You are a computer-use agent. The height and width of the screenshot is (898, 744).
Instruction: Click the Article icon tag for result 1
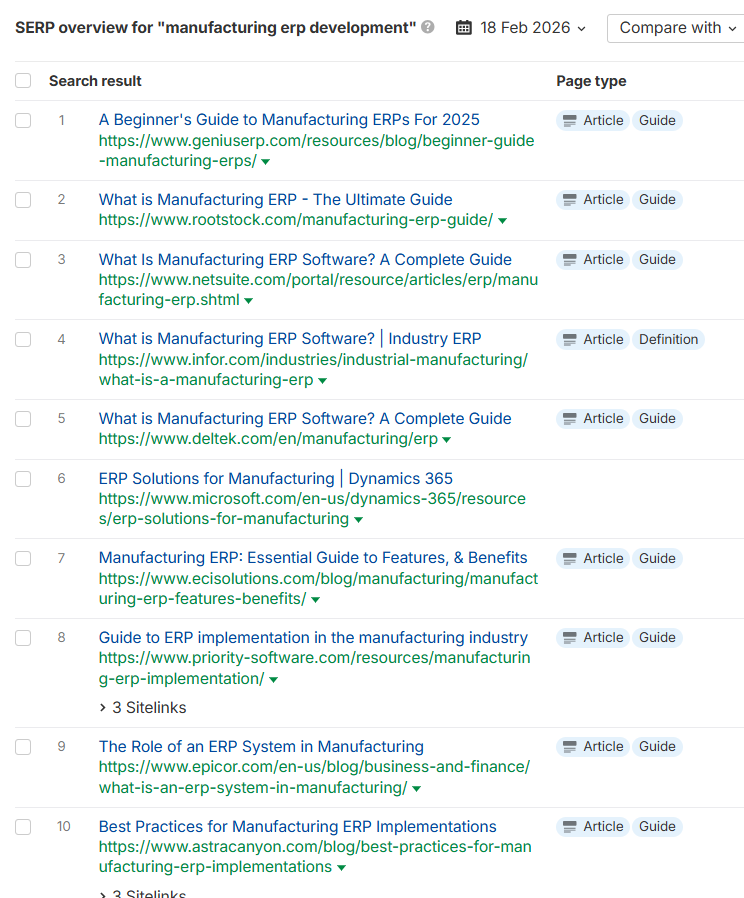593,120
